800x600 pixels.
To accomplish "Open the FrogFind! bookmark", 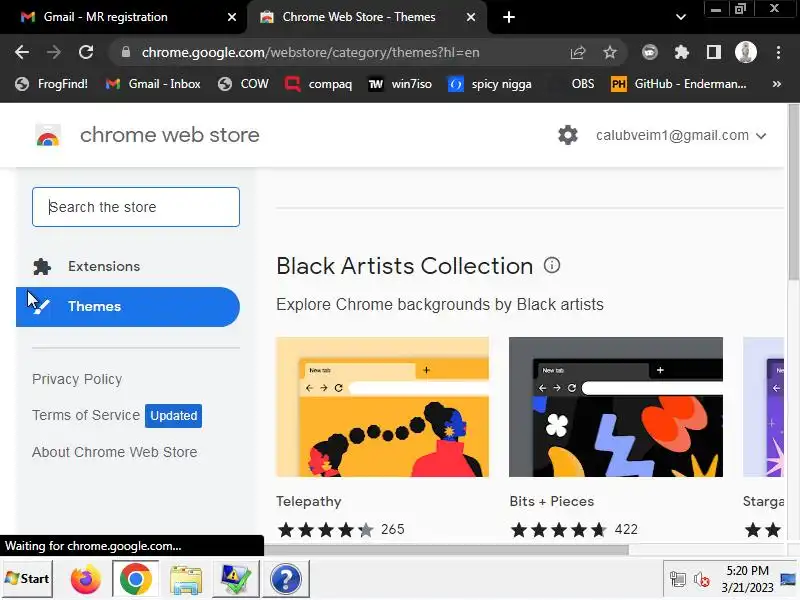I will pyautogui.click(x=51, y=84).
